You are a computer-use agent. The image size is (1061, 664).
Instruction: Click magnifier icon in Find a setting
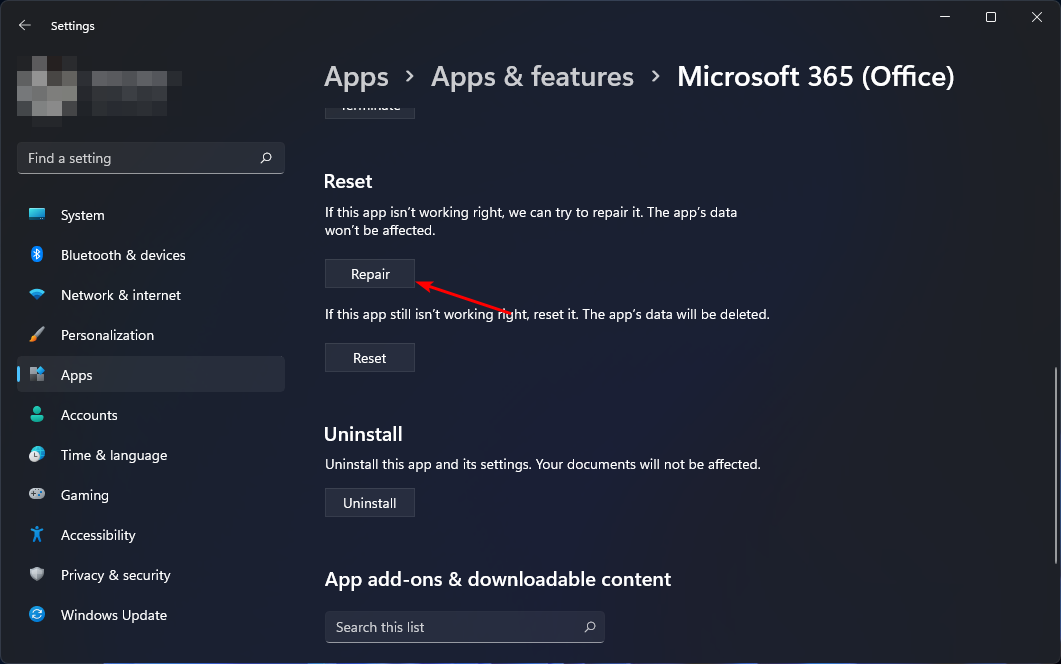click(x=266, y=158)
